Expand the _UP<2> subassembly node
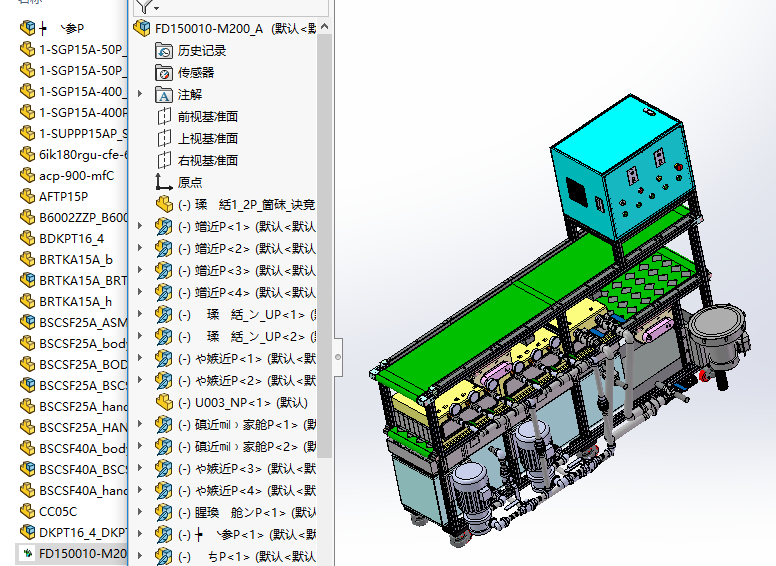This screenshot has height=566, width=776. coord(140,336)
